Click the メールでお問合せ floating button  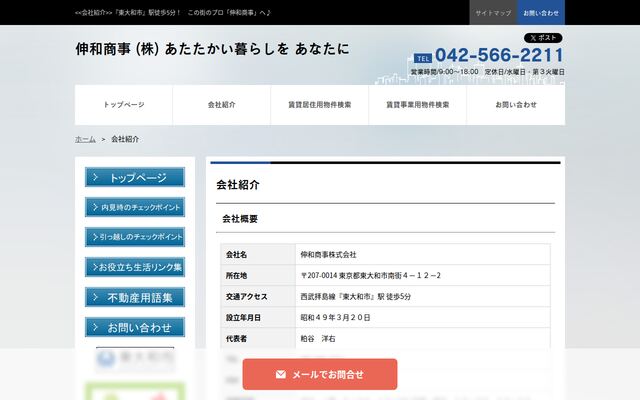coord(320,374)
